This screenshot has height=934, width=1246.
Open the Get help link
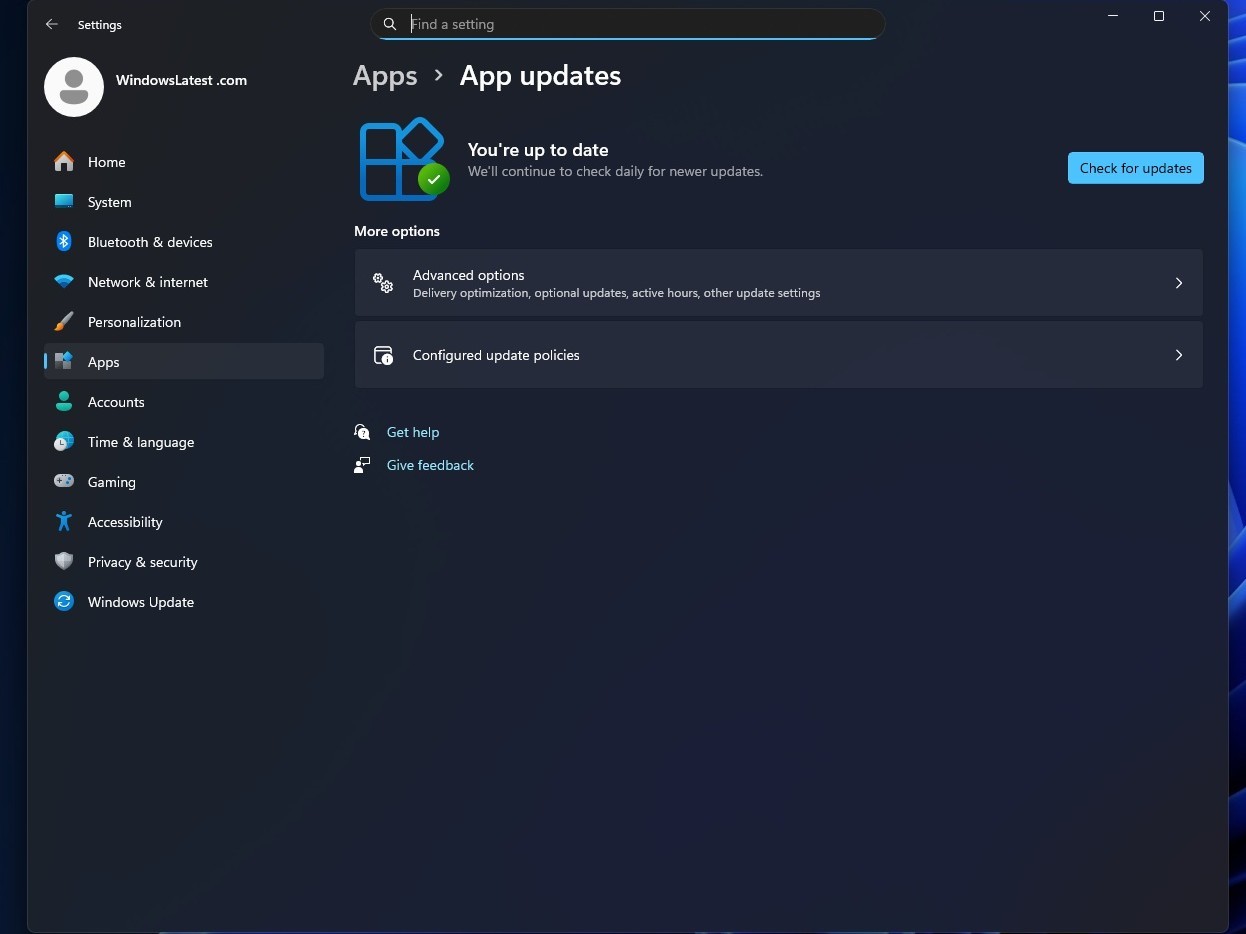pos(413,432)
